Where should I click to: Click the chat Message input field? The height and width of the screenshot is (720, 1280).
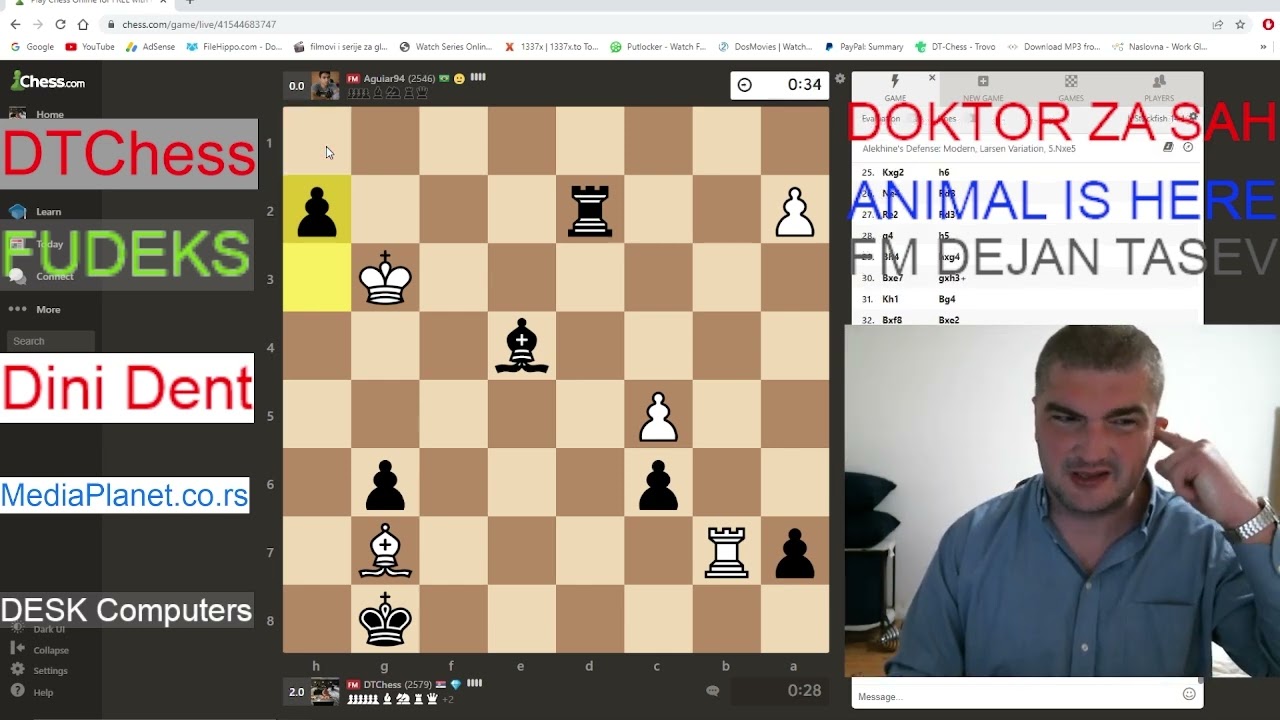tap(1015, 696)
